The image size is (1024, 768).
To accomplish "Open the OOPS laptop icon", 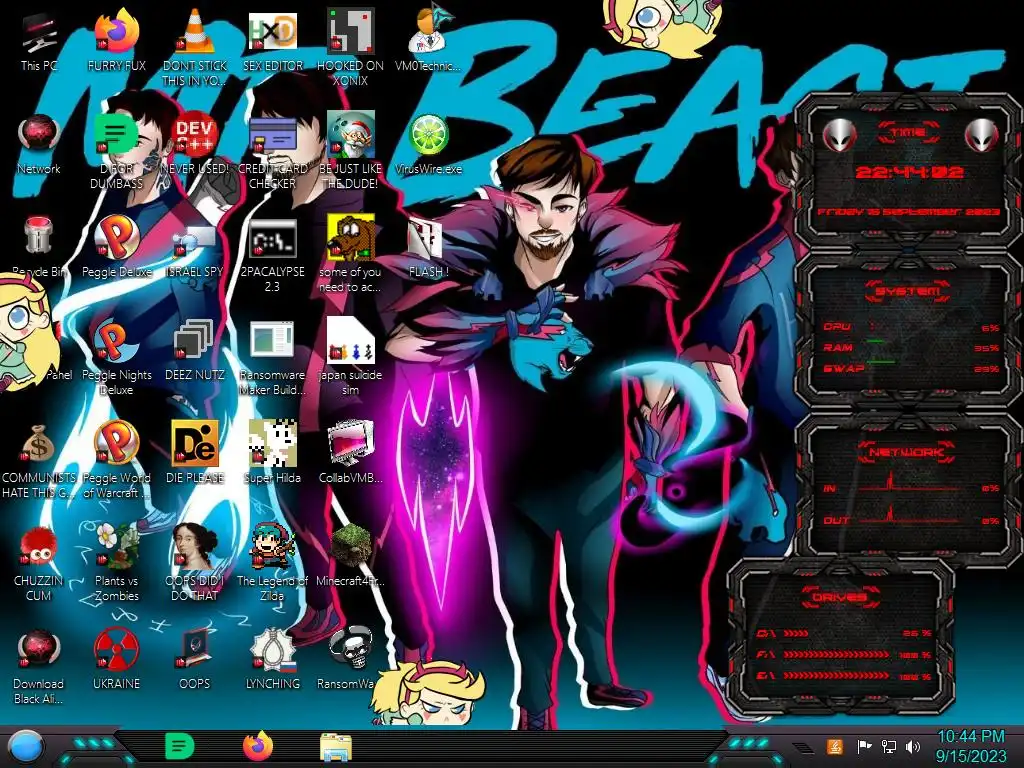I will click(x=194, y=649).
